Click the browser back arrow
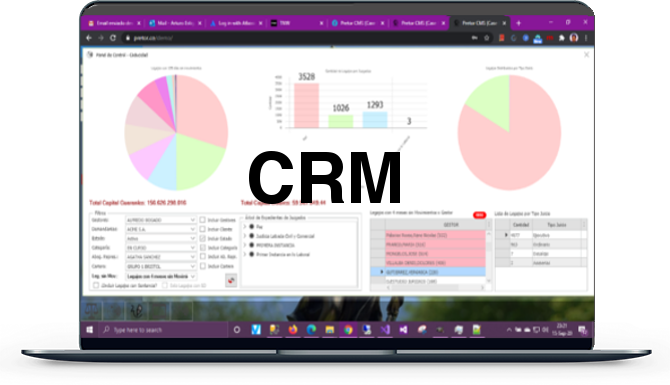The image size is (670, 385). [x=89, y=38]
